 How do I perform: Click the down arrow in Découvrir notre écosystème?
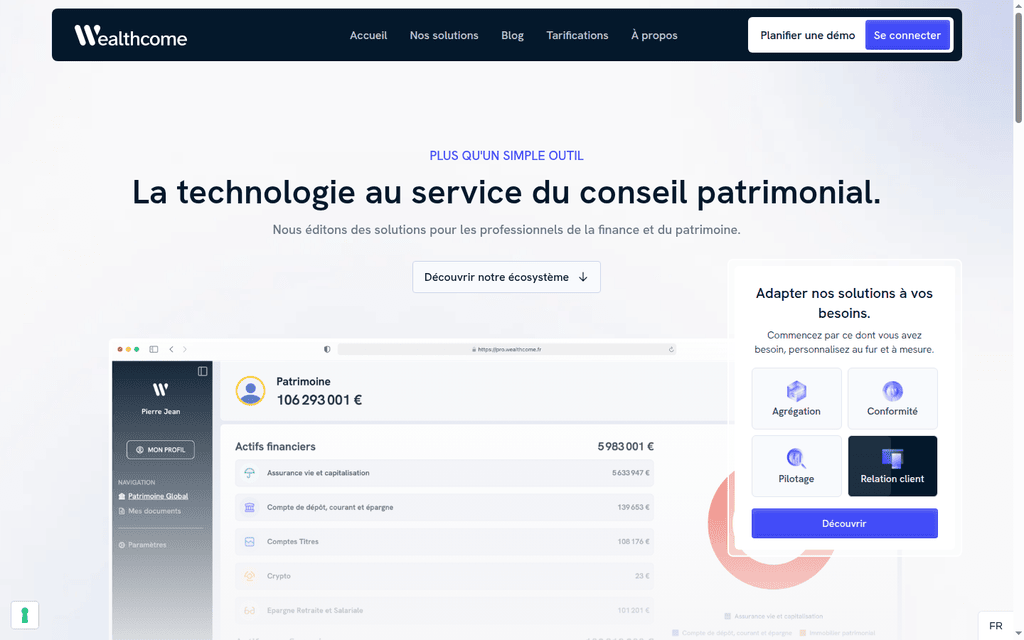coord(583,277)
